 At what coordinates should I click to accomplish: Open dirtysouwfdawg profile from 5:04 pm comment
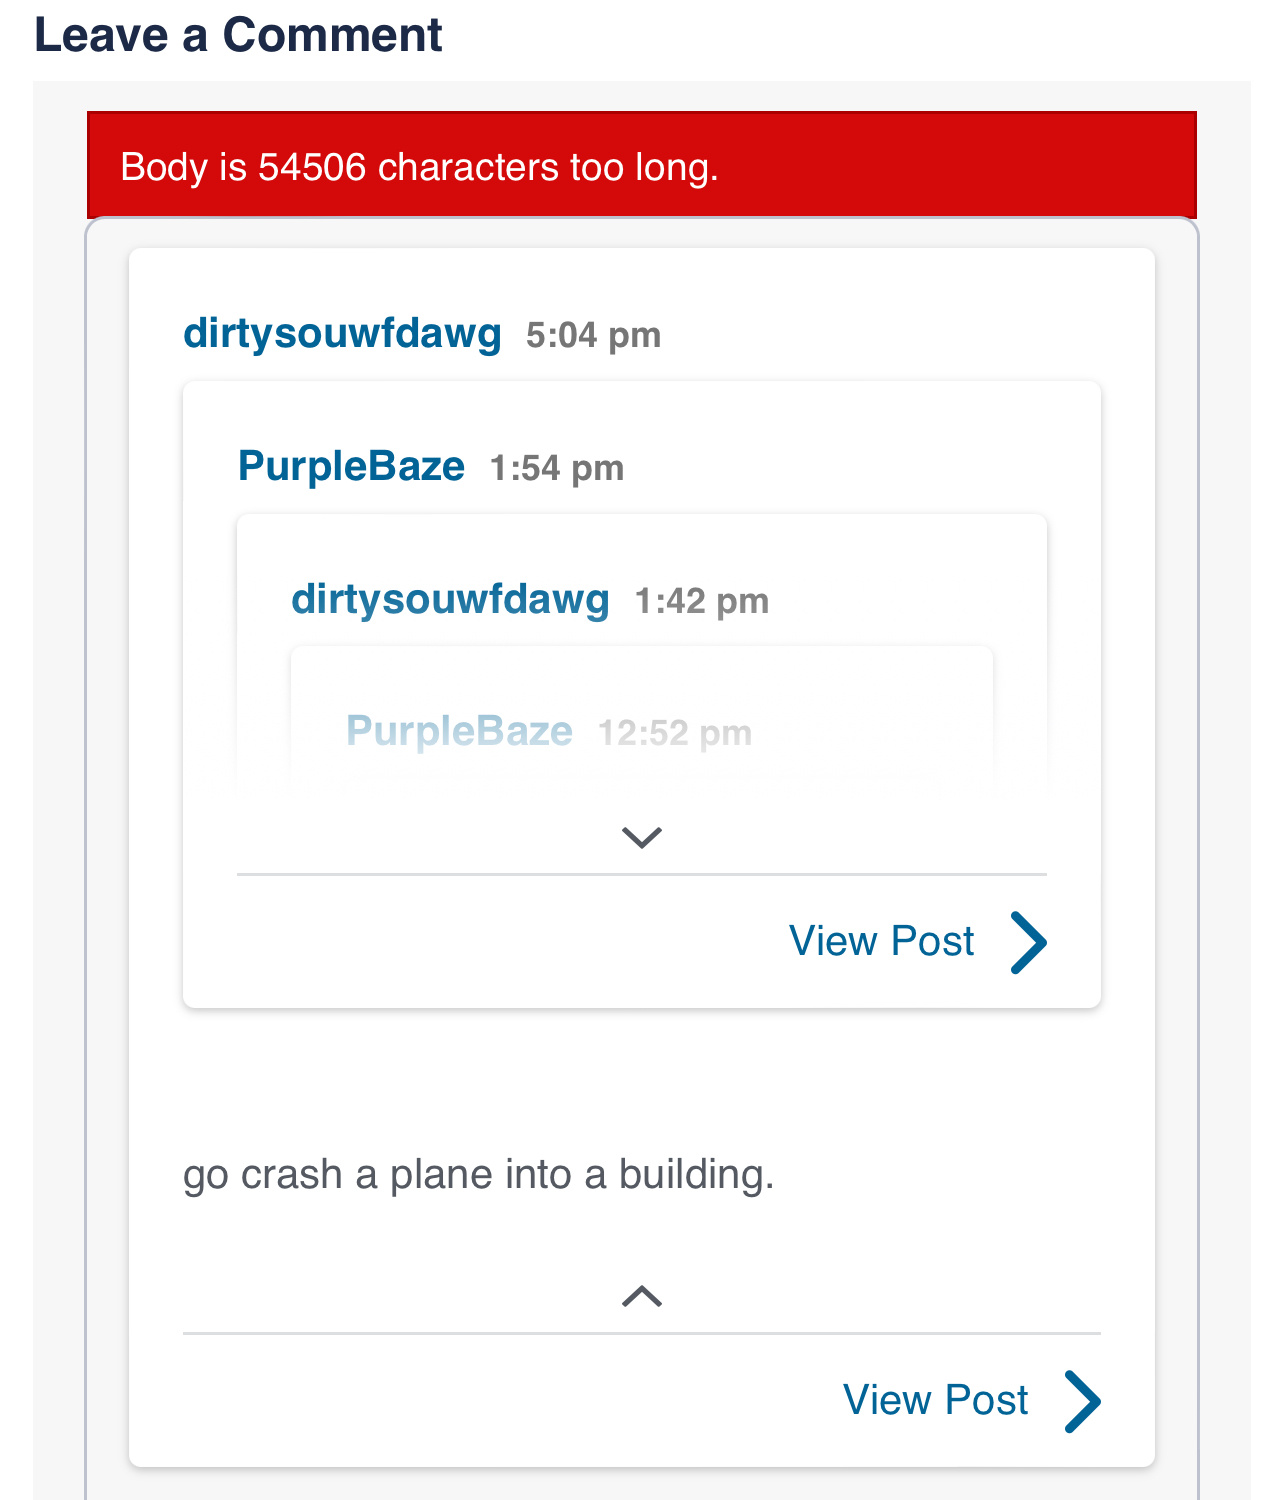tap(342, 334)
